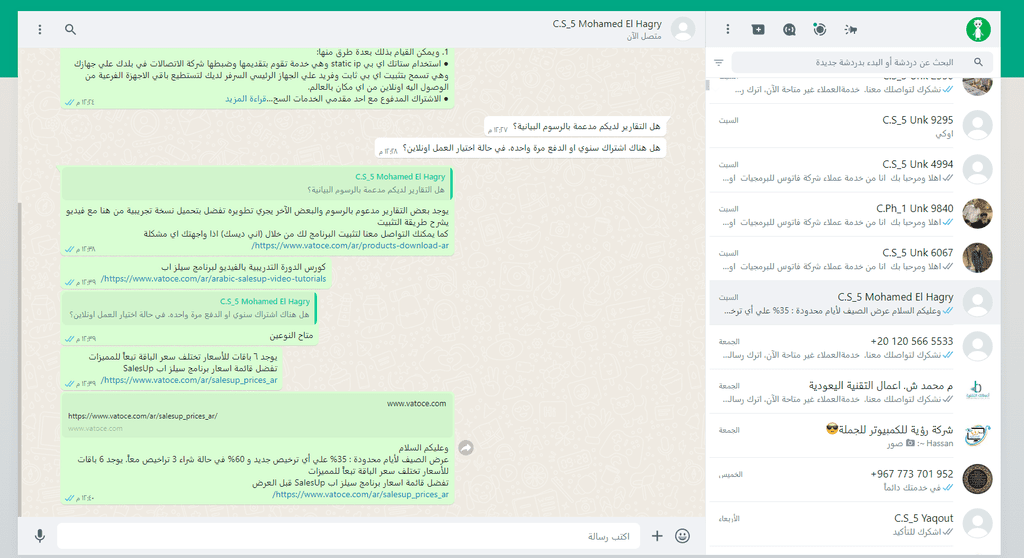Open arabic-salesup-video-tutorials link

tap(213, 278)
